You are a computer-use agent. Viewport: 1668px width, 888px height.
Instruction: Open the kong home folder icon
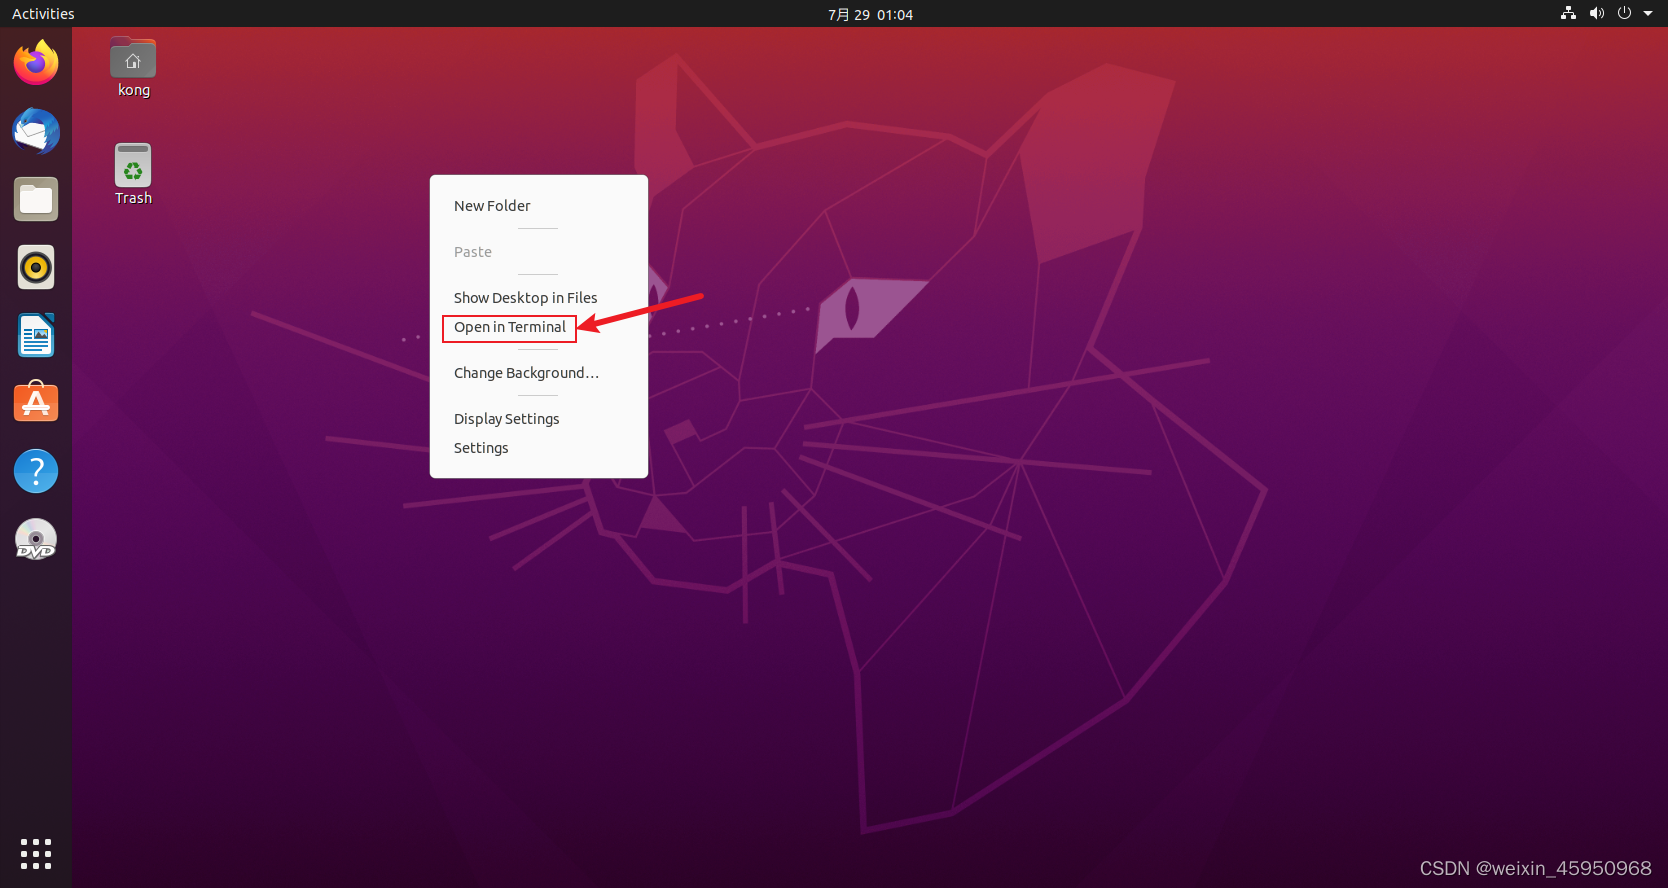pyautogui.click(x=133, y=68)
